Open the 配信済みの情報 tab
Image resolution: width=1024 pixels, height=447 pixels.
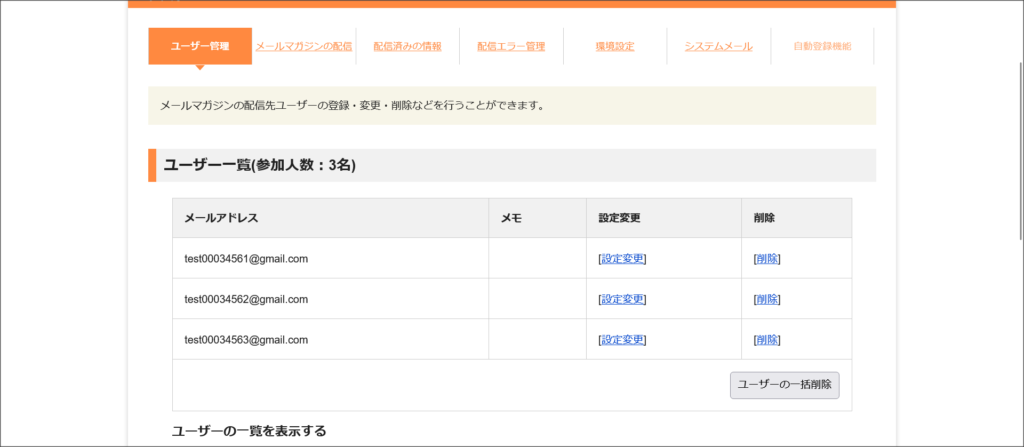[x=407, y=46]
